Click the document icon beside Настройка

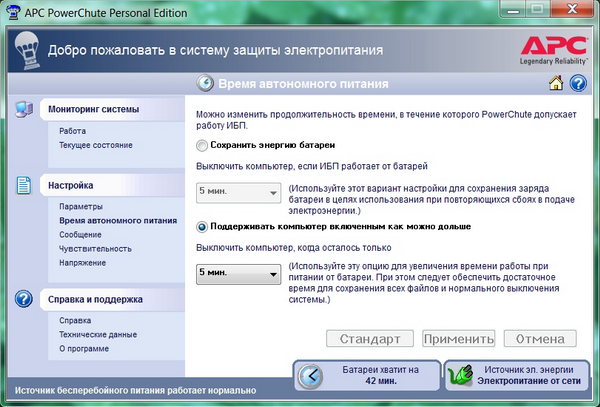(x=24, y=186)
